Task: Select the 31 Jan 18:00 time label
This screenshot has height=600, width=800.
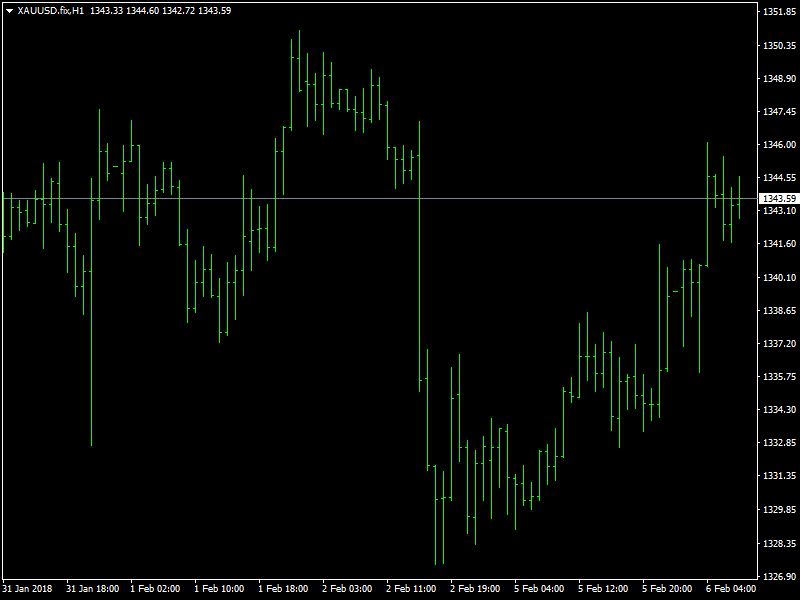Action: pos(92,588)
